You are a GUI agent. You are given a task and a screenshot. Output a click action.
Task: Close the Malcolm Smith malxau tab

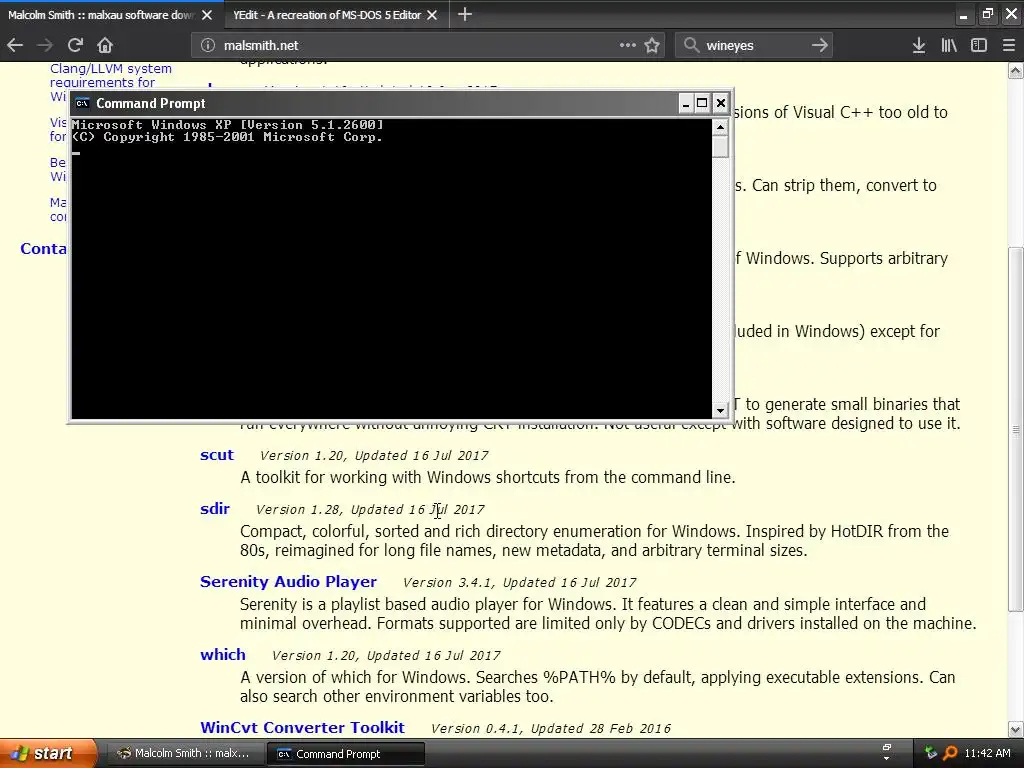click(x=207, y=14)
